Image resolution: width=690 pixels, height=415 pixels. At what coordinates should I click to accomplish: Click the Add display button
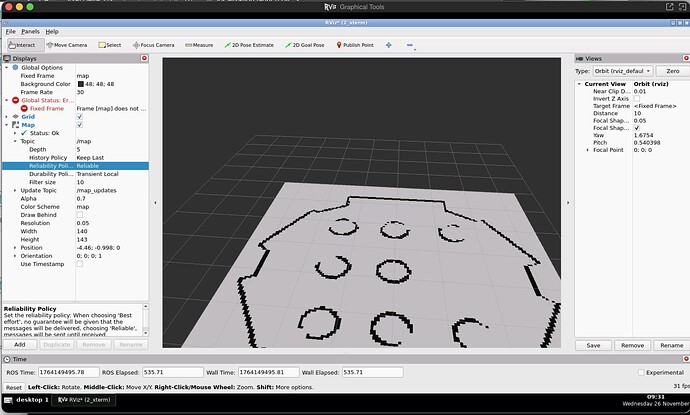coord(19,343)
